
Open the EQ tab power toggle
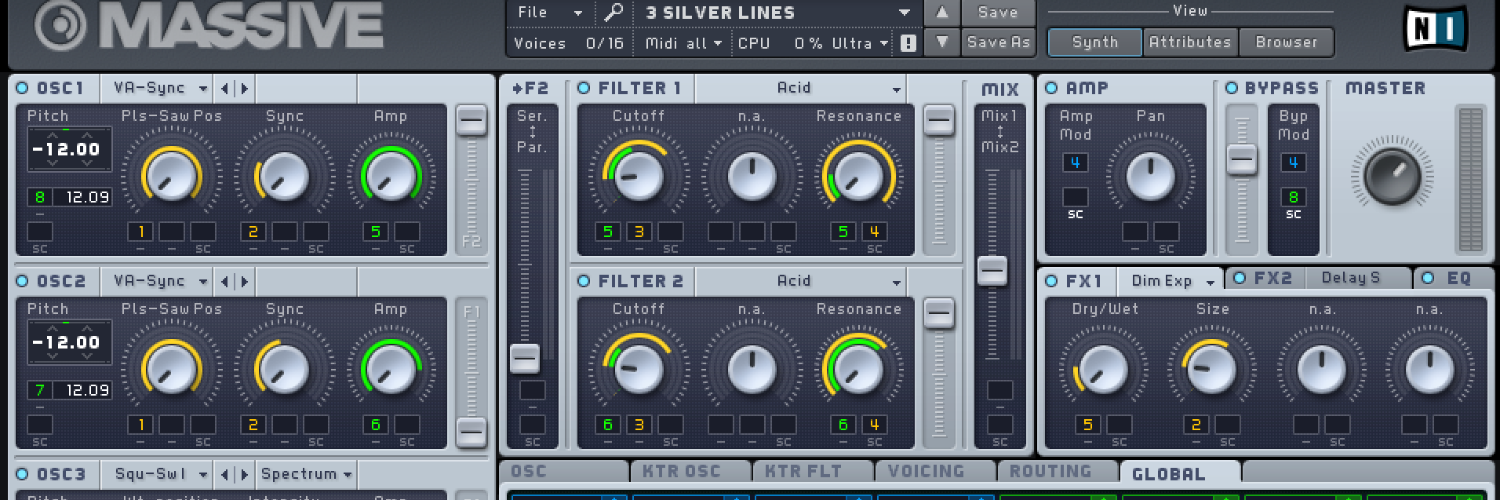(x=1428, y=278)
